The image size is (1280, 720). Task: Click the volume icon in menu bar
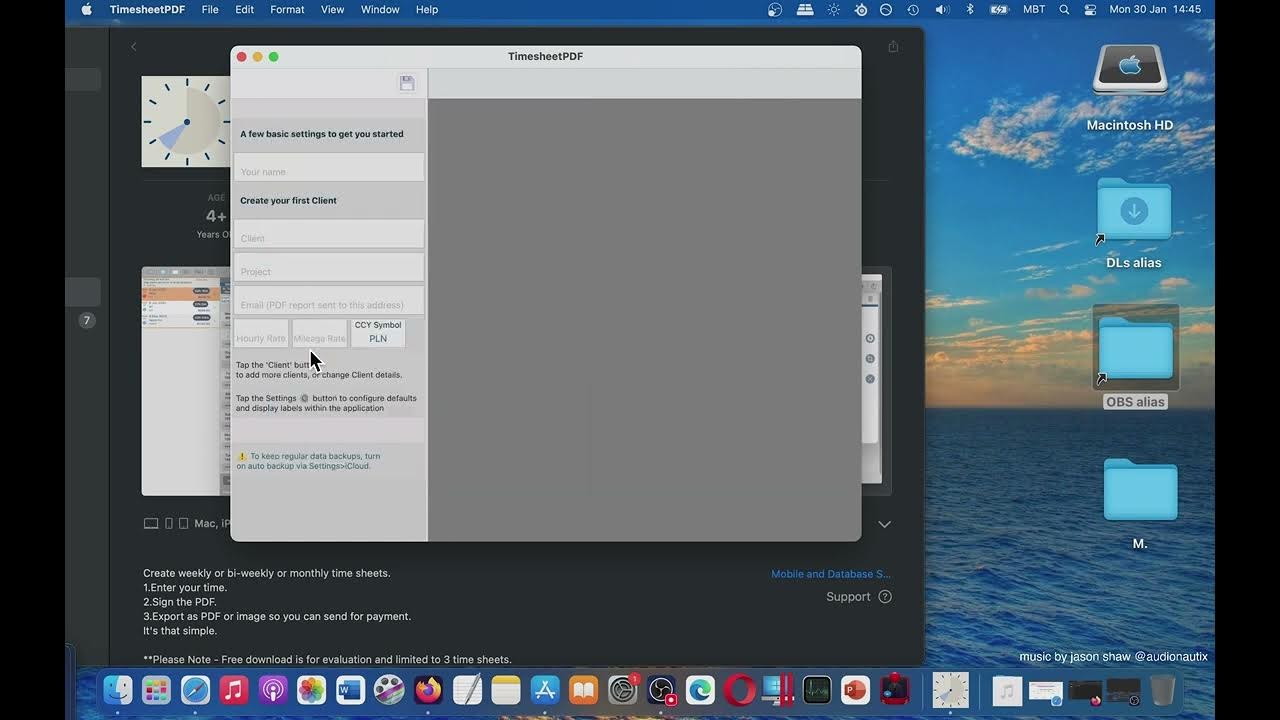[942, 9]
